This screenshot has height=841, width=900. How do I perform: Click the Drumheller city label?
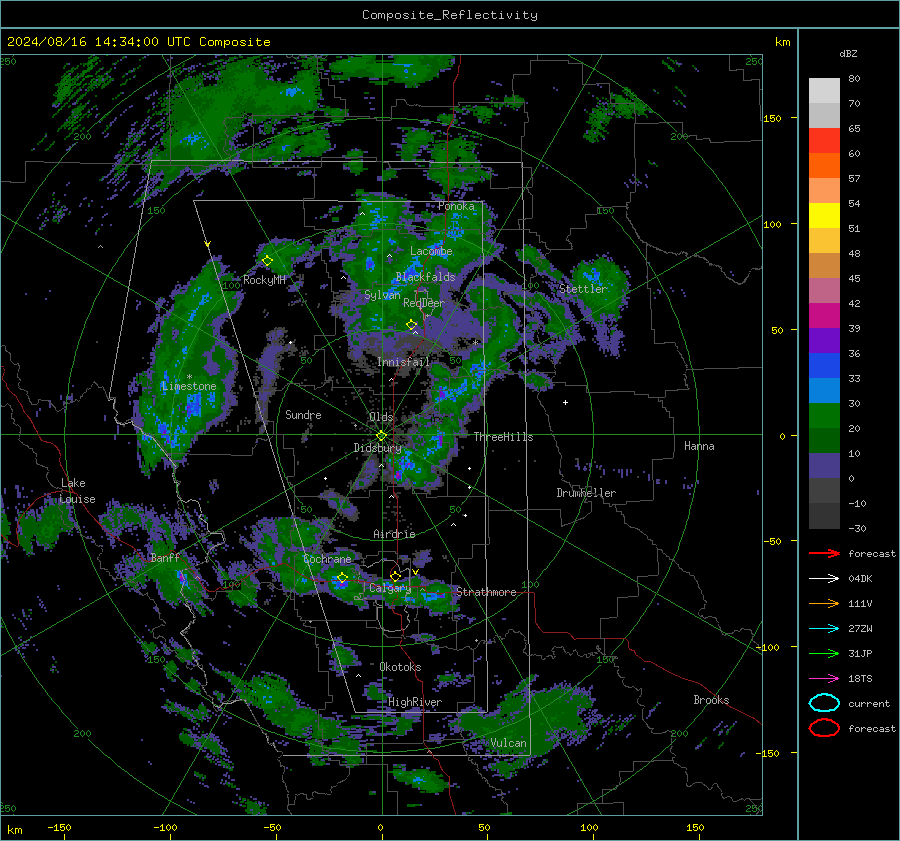point(586,493)
